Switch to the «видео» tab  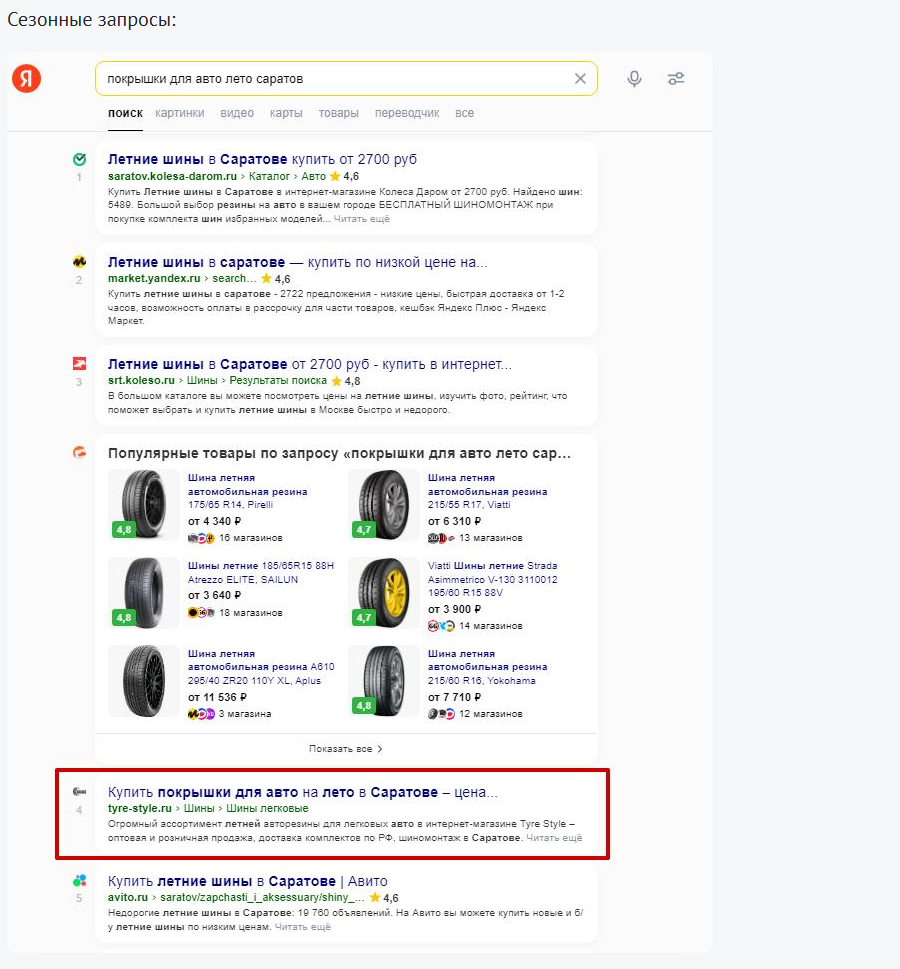point(237,113)
